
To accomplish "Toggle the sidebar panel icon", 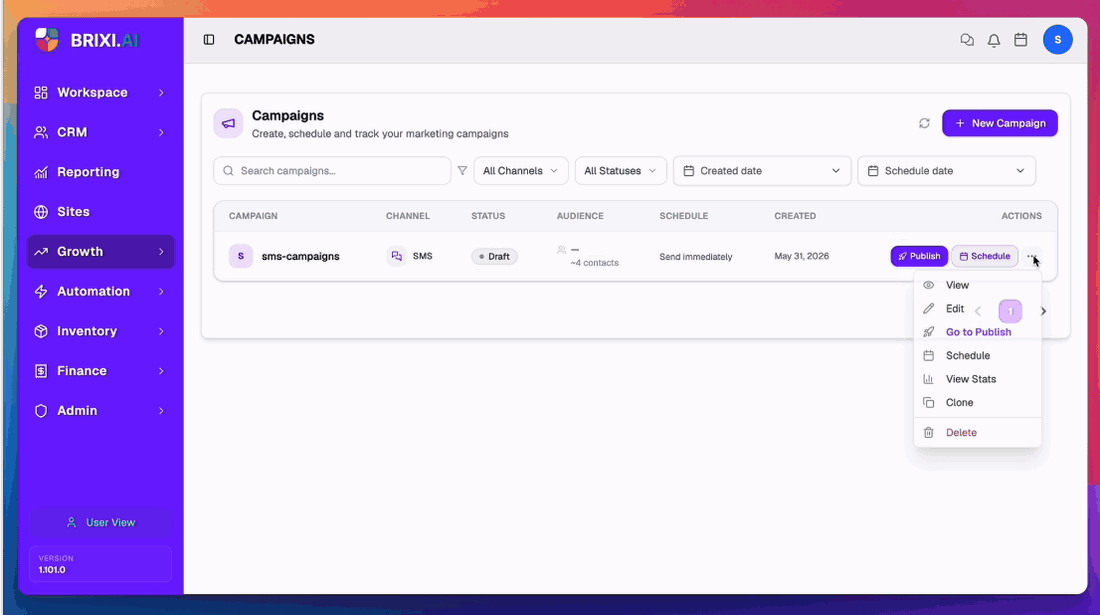I will click(209, 40).
